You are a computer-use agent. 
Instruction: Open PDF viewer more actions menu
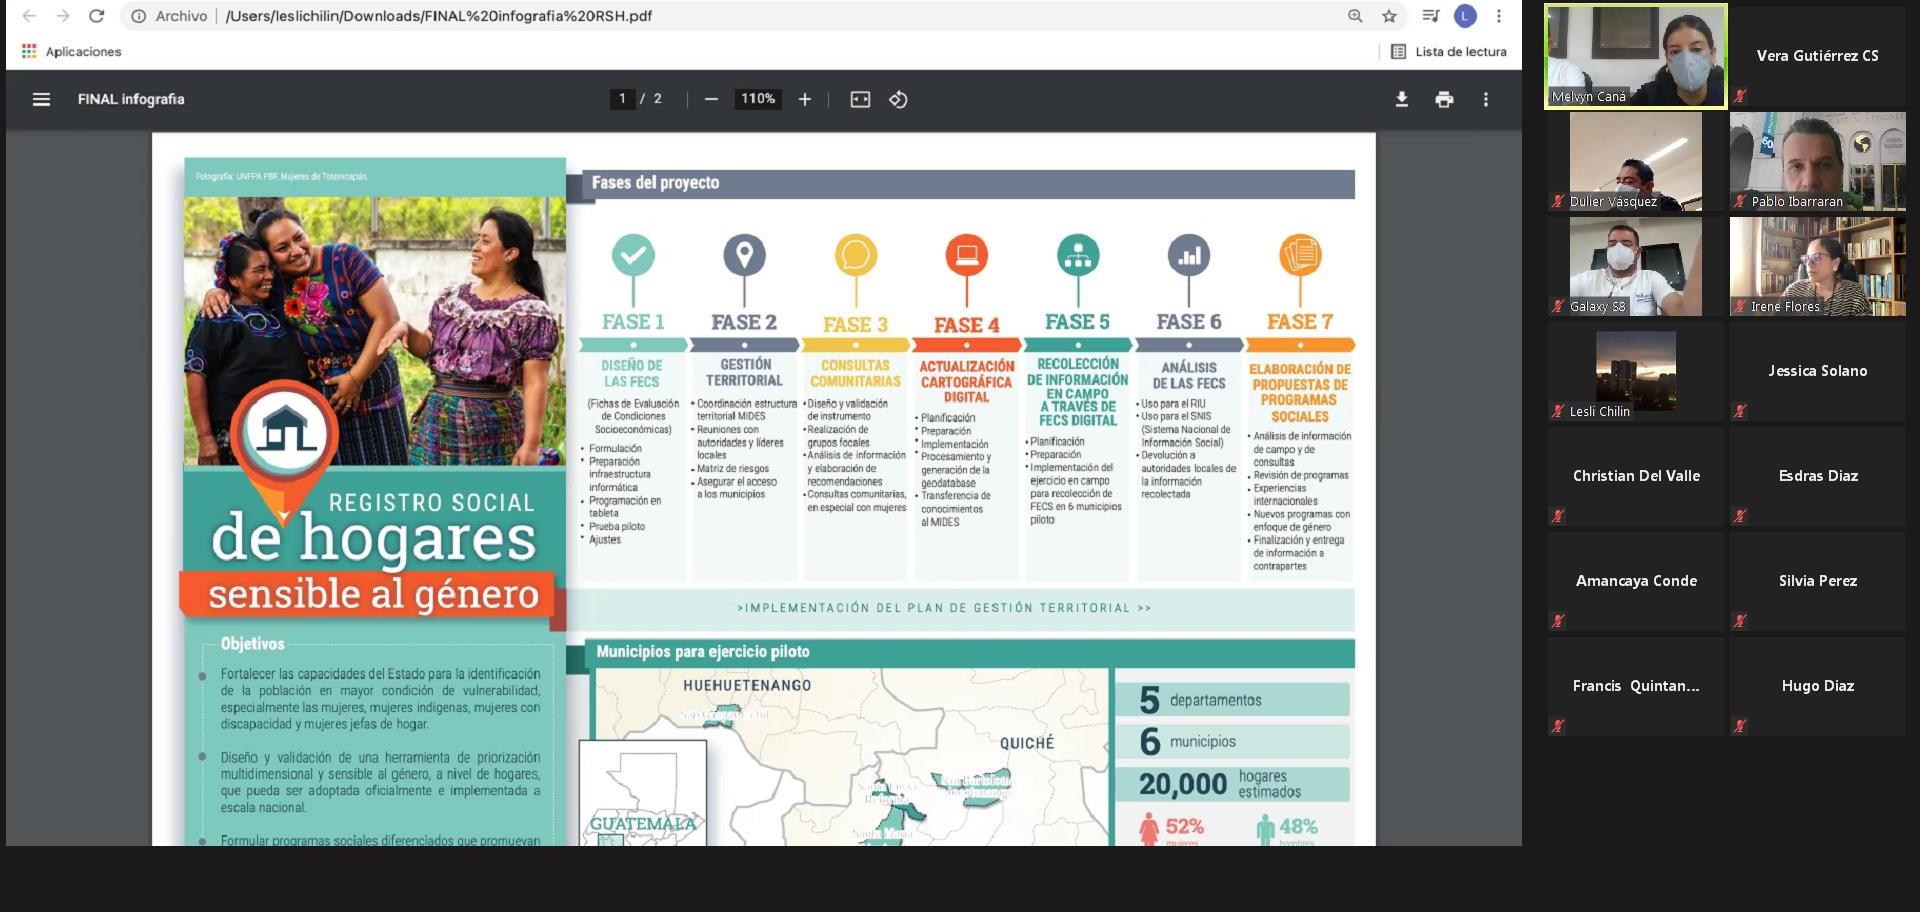pyautogui.click(x=1486, y=99)
